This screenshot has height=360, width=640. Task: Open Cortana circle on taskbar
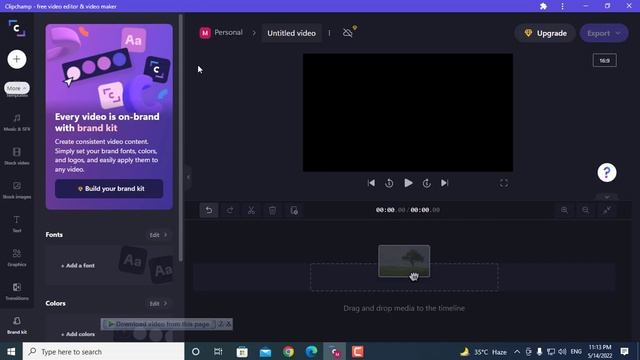[x=196, y=351]
